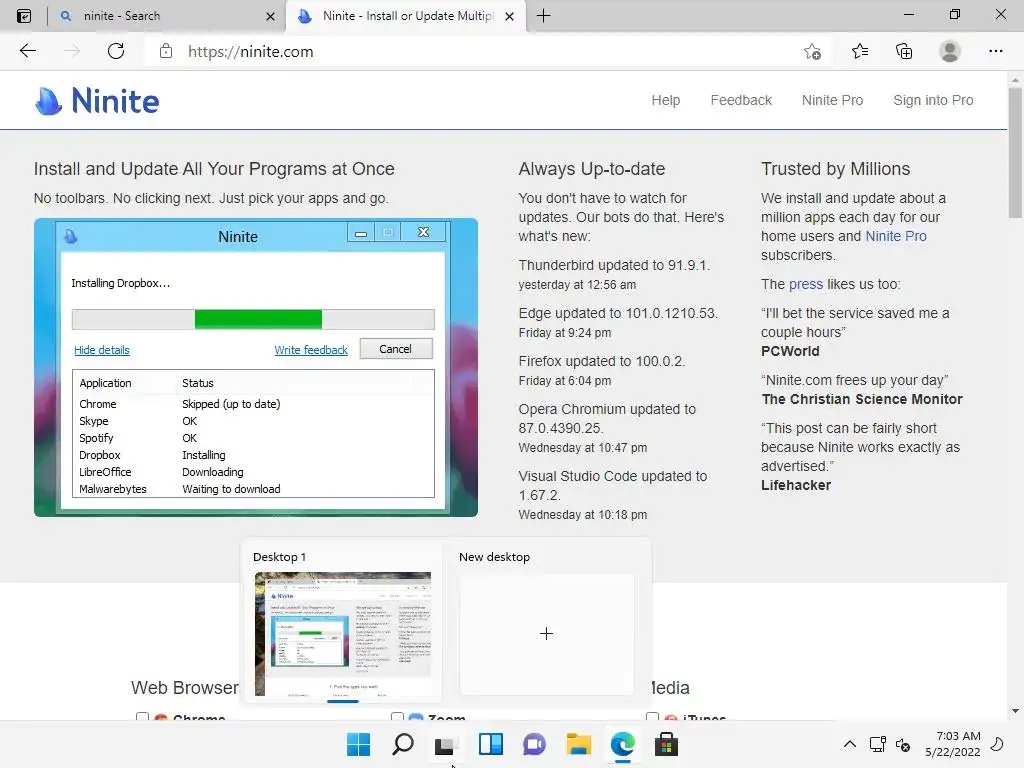Add this page to favorites
The width and height of the screenshot is (1024, 768).
[x=812, y=51]
